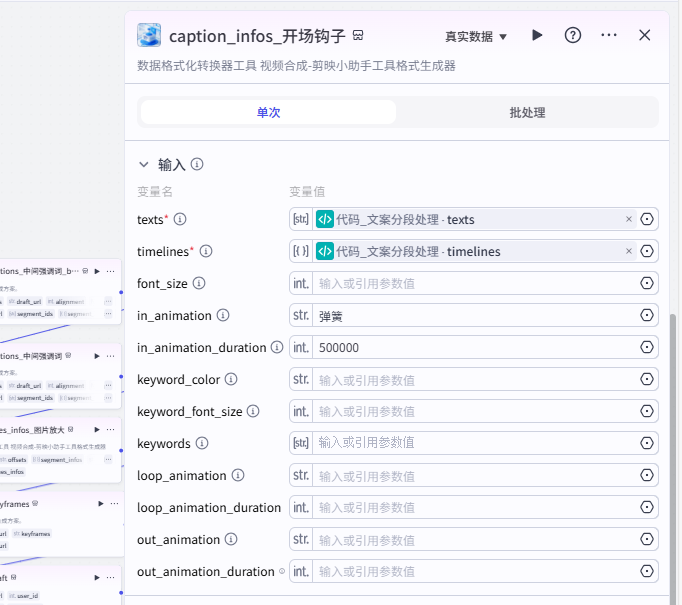Run the caption_infos node with play button

tap(537, 35)
